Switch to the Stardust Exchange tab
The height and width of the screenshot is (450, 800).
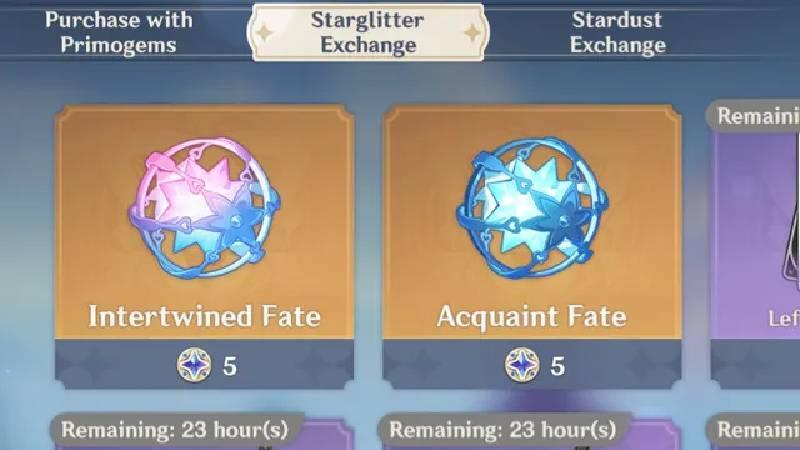[x=617, y=32]
